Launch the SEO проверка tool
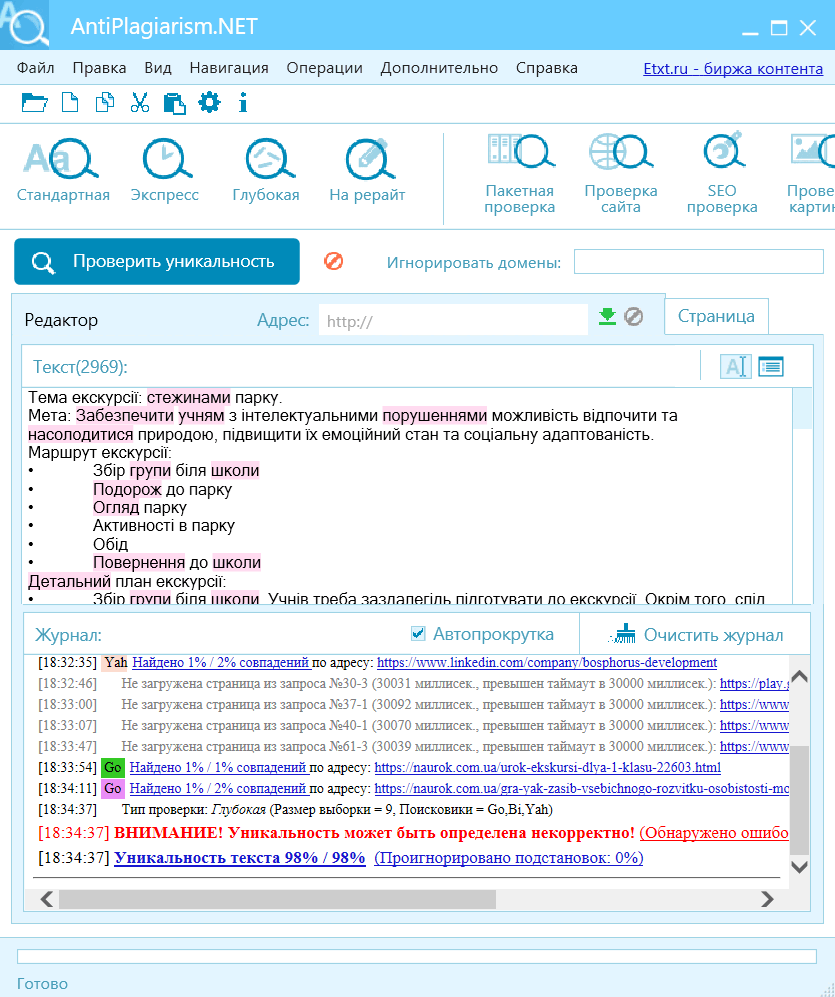835x997 pixels. 722,174
